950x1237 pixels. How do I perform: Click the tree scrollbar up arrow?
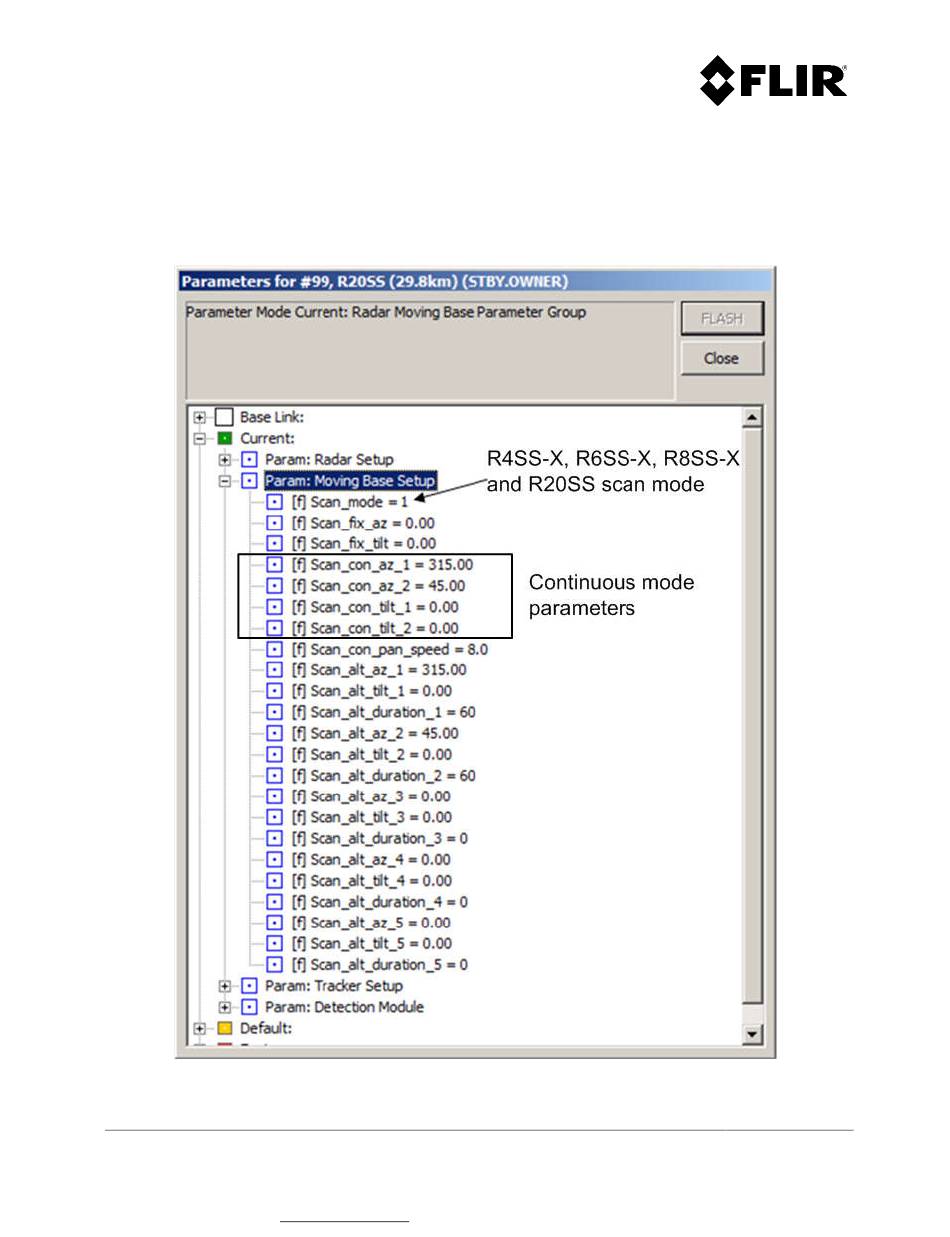click(753, 417)
